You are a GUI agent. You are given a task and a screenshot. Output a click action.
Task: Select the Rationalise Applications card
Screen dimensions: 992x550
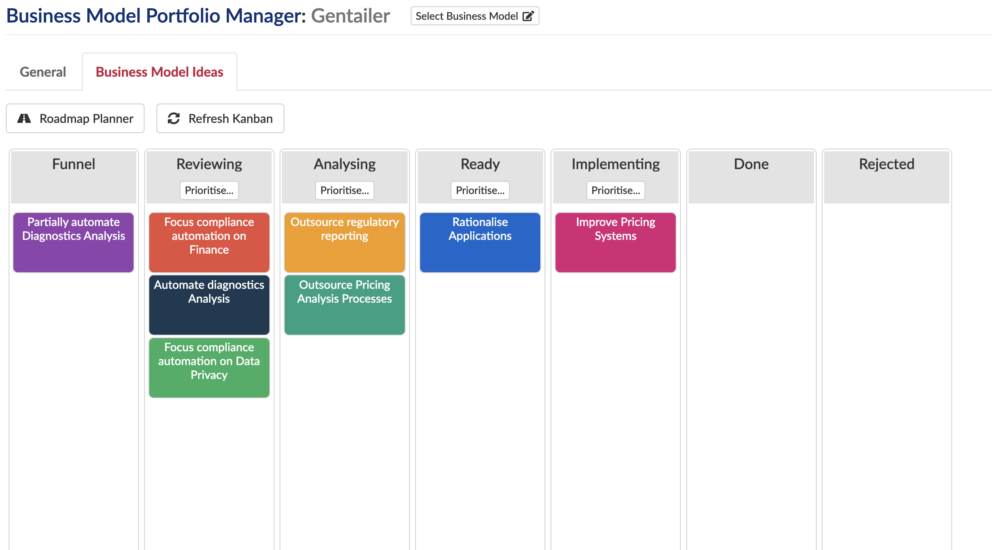pos(480,242)
